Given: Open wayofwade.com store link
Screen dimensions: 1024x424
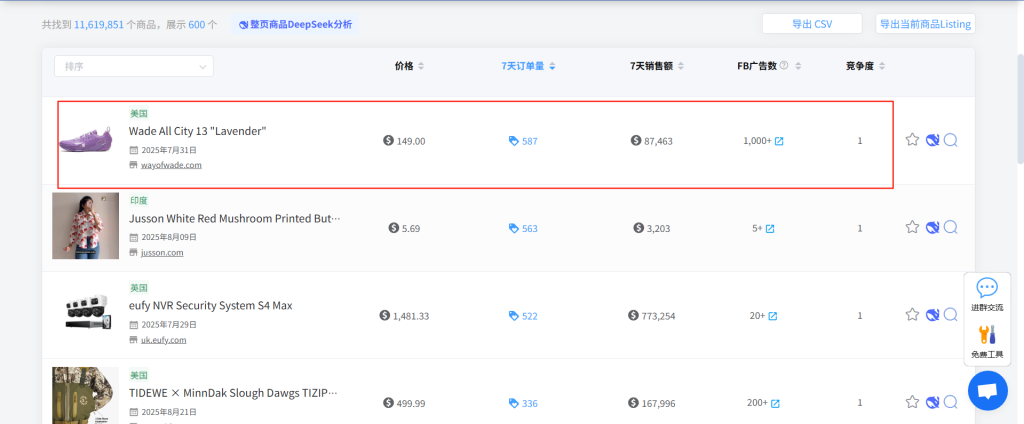Looking at the screenshot, I should click(171, 165).
